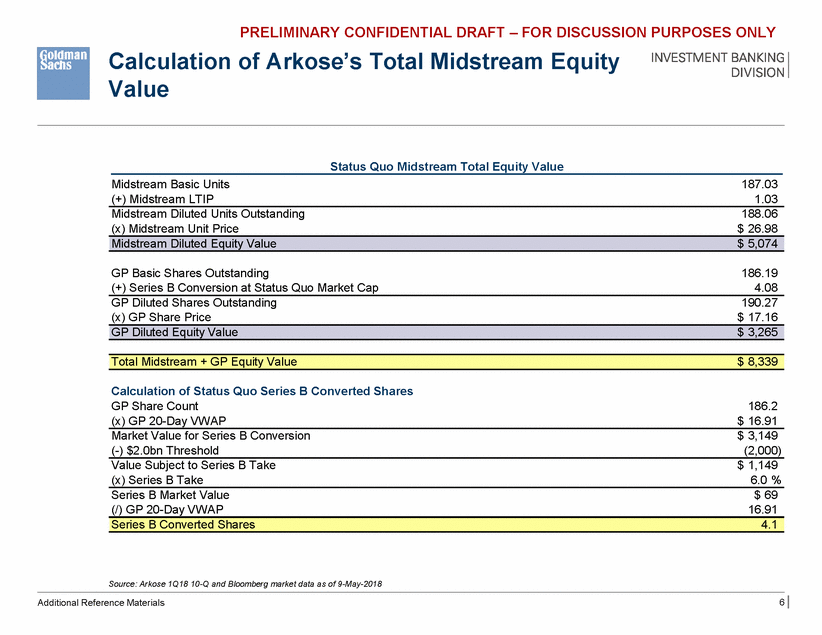Click the value 186.19

pyautogui.click(x=760, y=273)
